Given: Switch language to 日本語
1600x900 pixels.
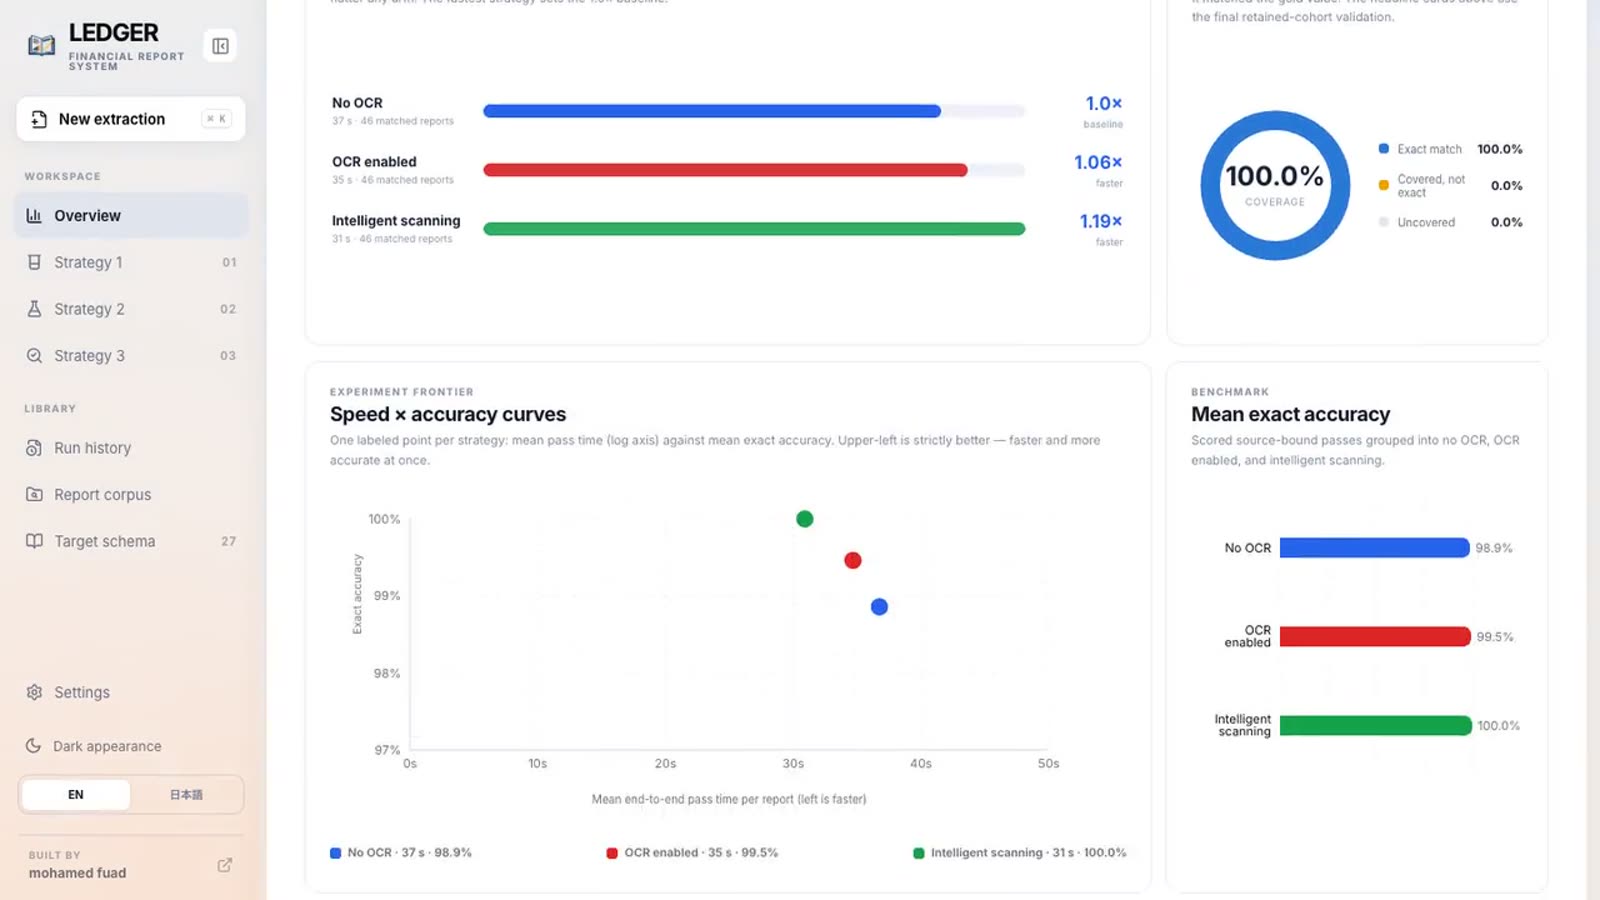Looking at the screenshot, I should point(186,795).
